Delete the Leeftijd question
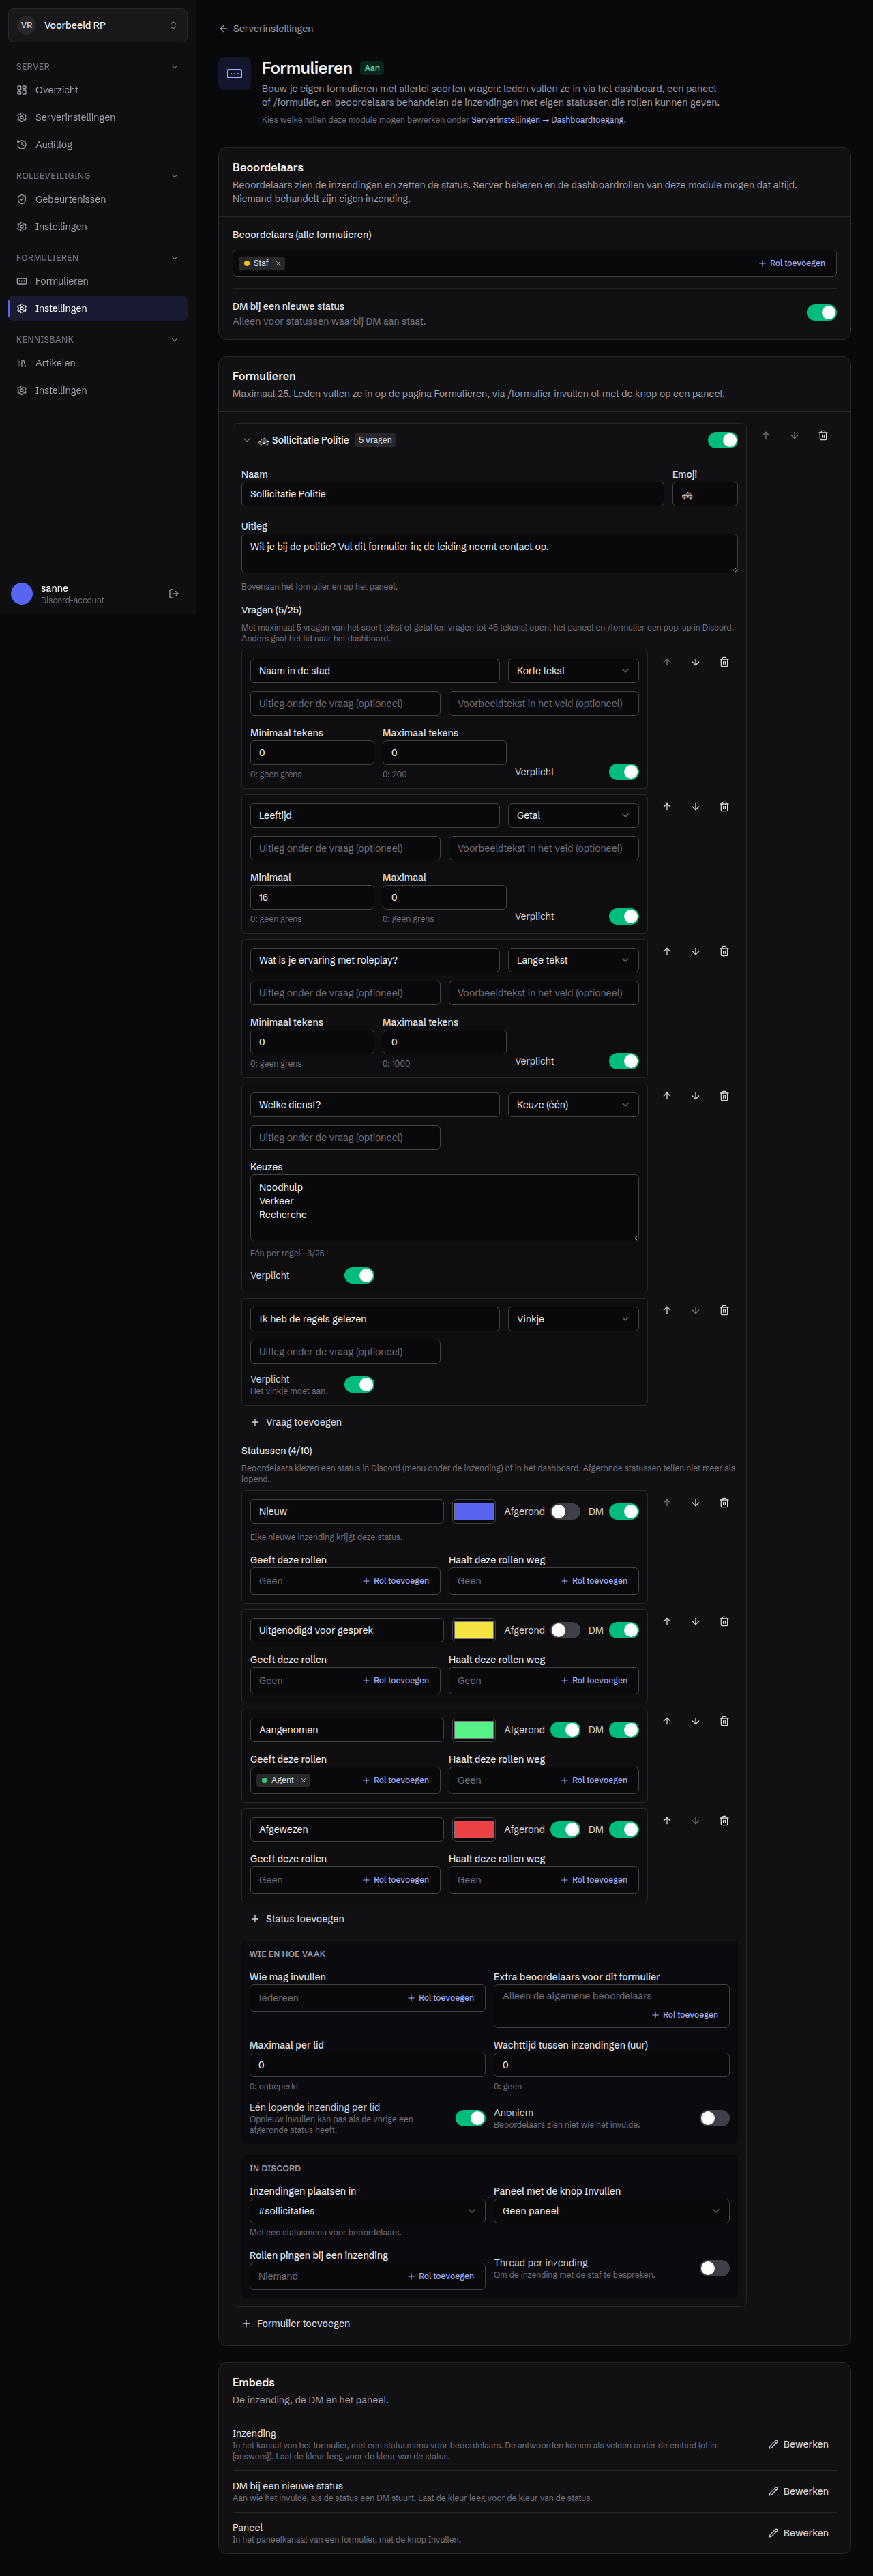Viewport: 873px width, 2576px height. (x=724, y=807)
